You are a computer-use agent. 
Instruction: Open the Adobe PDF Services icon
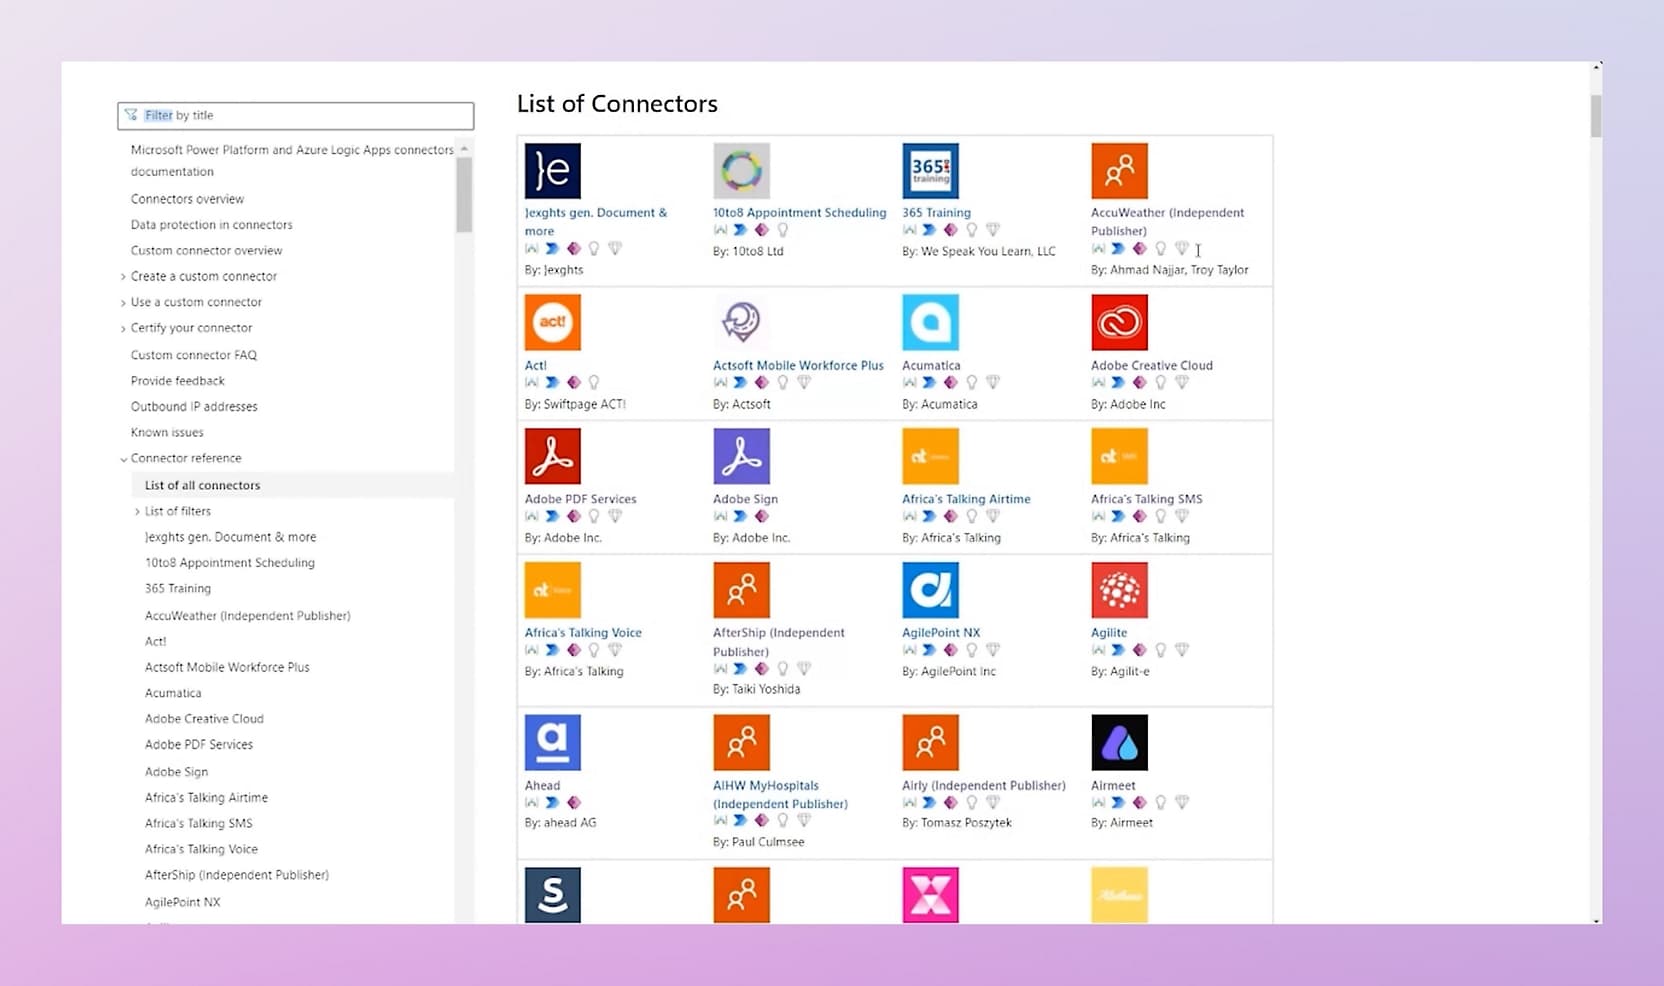pos(552,456)
